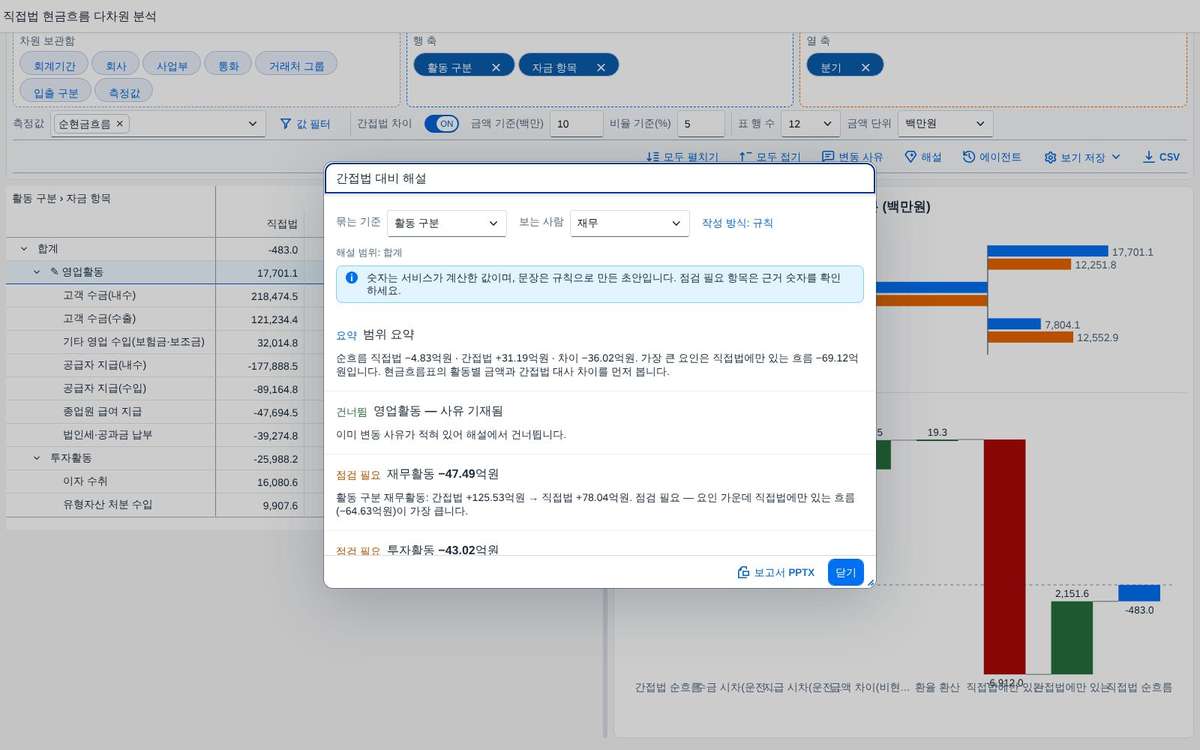The height and width of the screenshot is (750, 1200).
Task: Remove the 자금 항목 chip from row axis
Action: (601, 67)
